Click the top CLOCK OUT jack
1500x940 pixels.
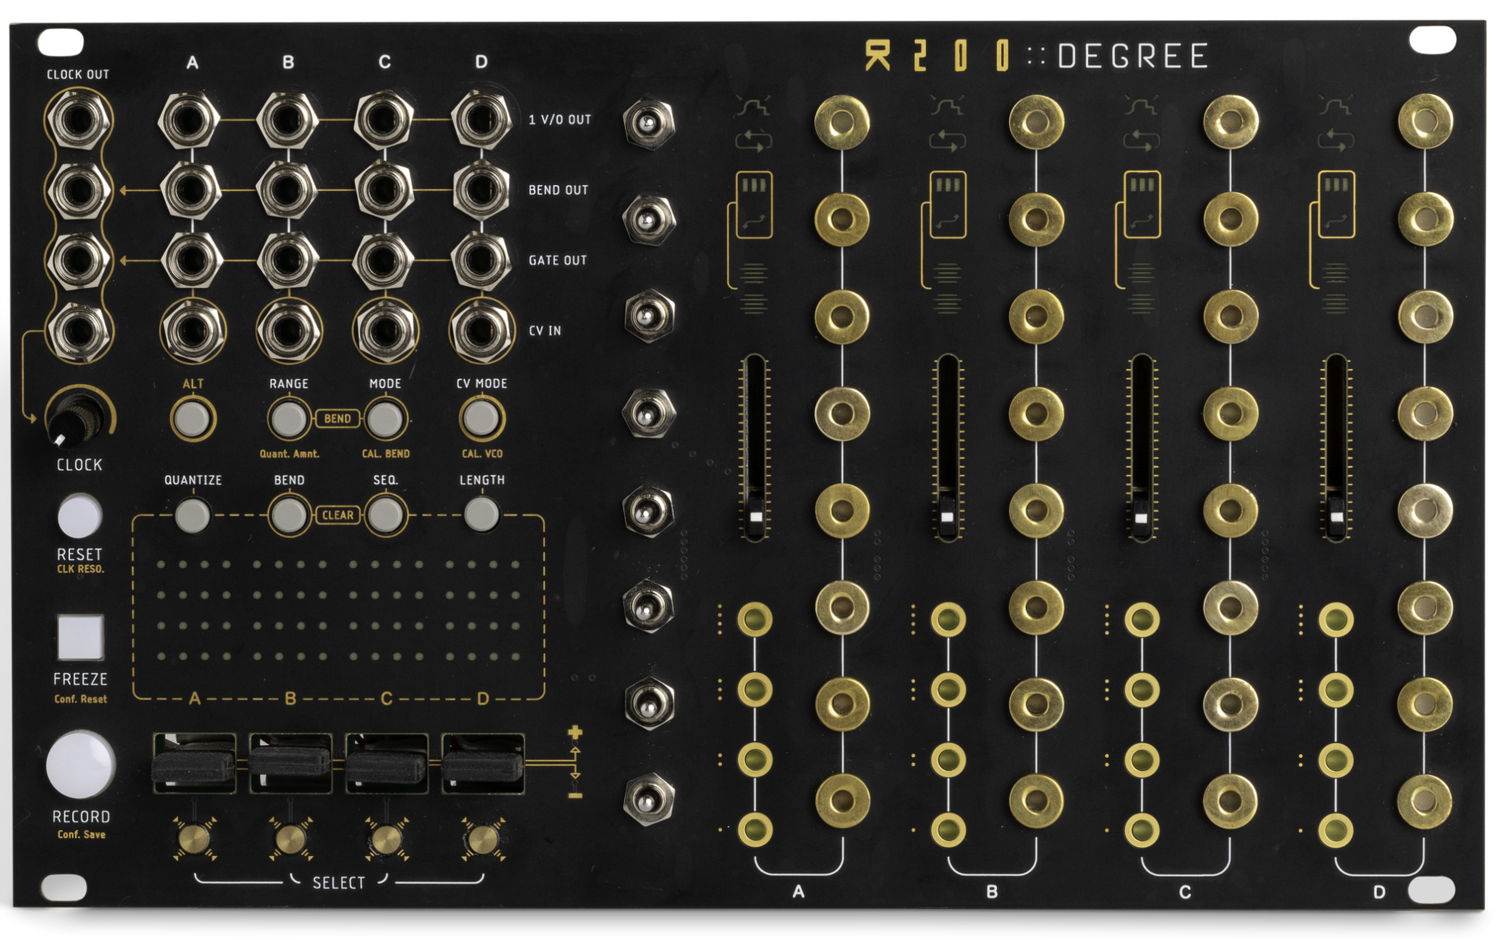click(78, 120)
